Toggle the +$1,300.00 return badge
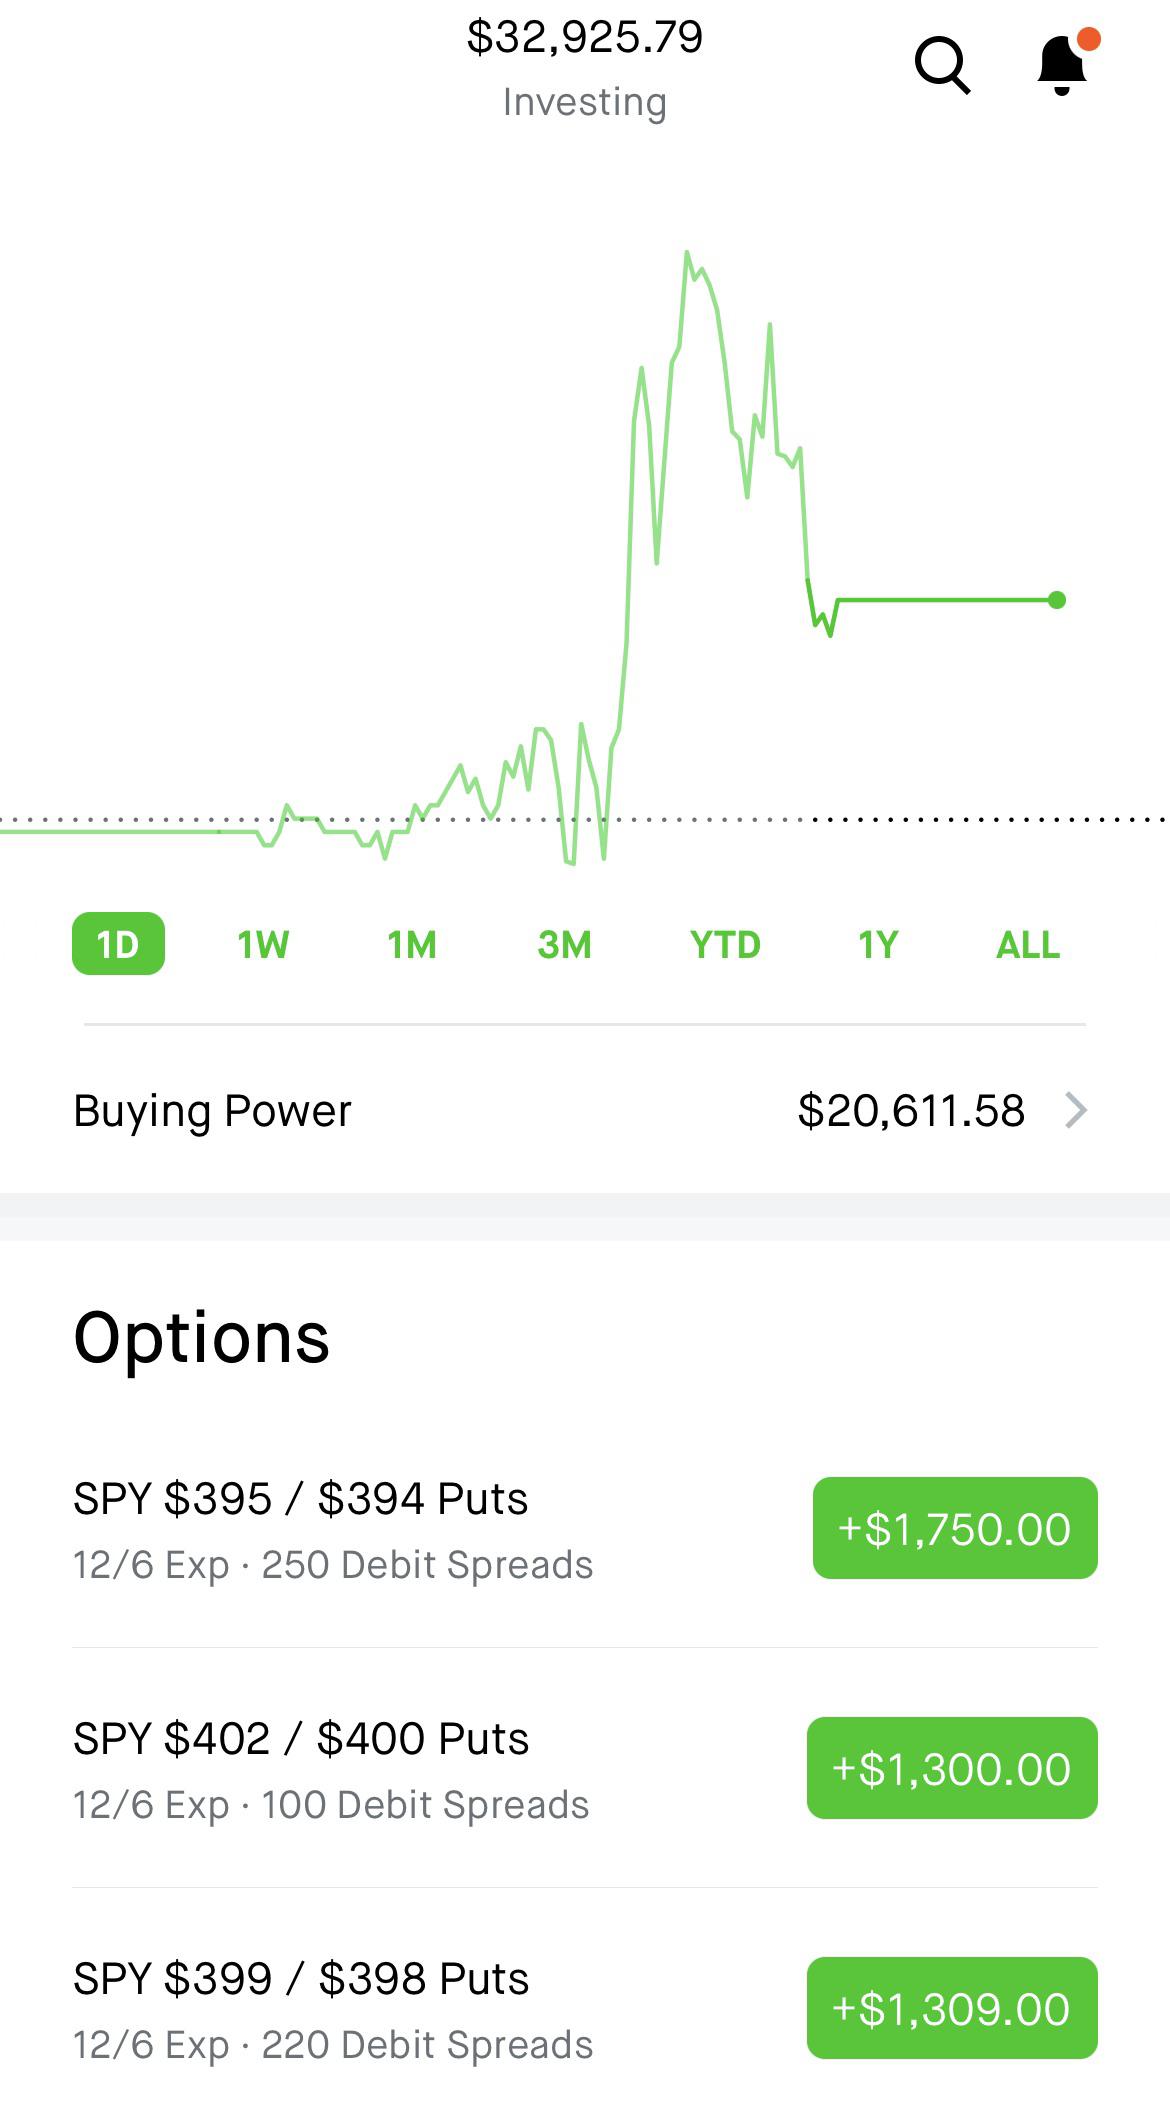This screenshot has width=1170, height=2122. point(952,1768)
